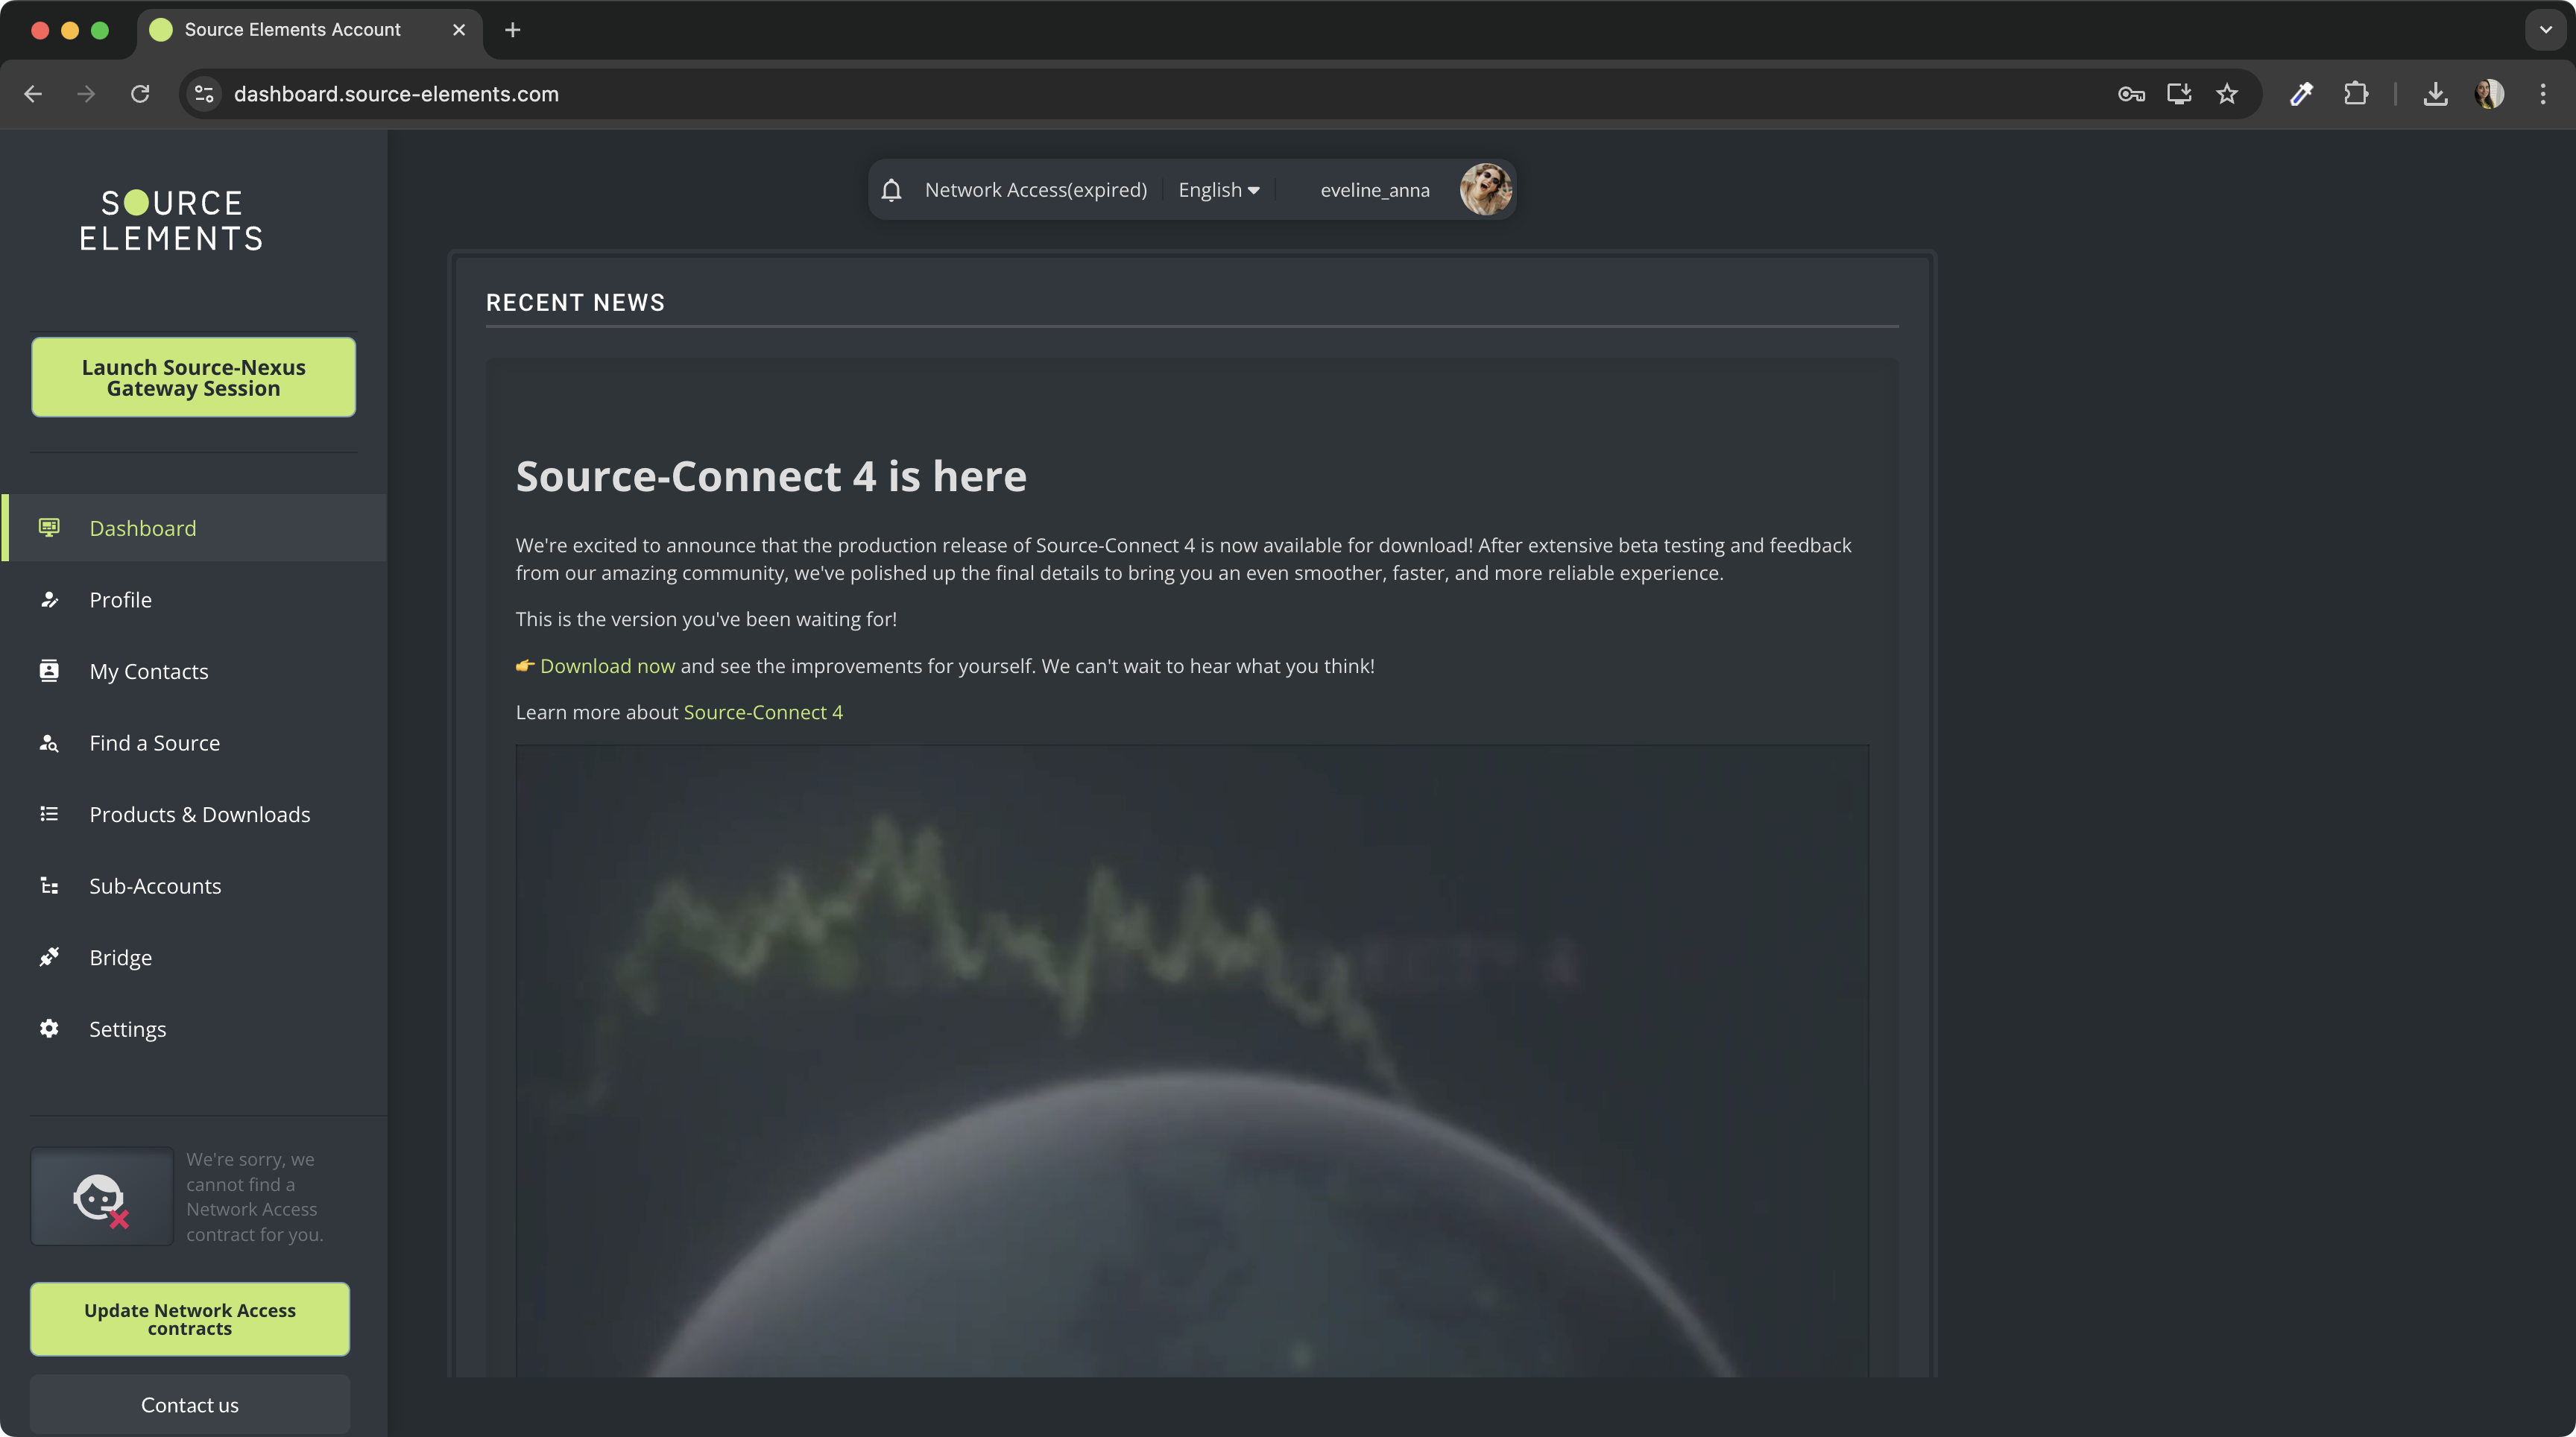
Task: Select the Source Elements Account tab
Action: pos(292,30)
